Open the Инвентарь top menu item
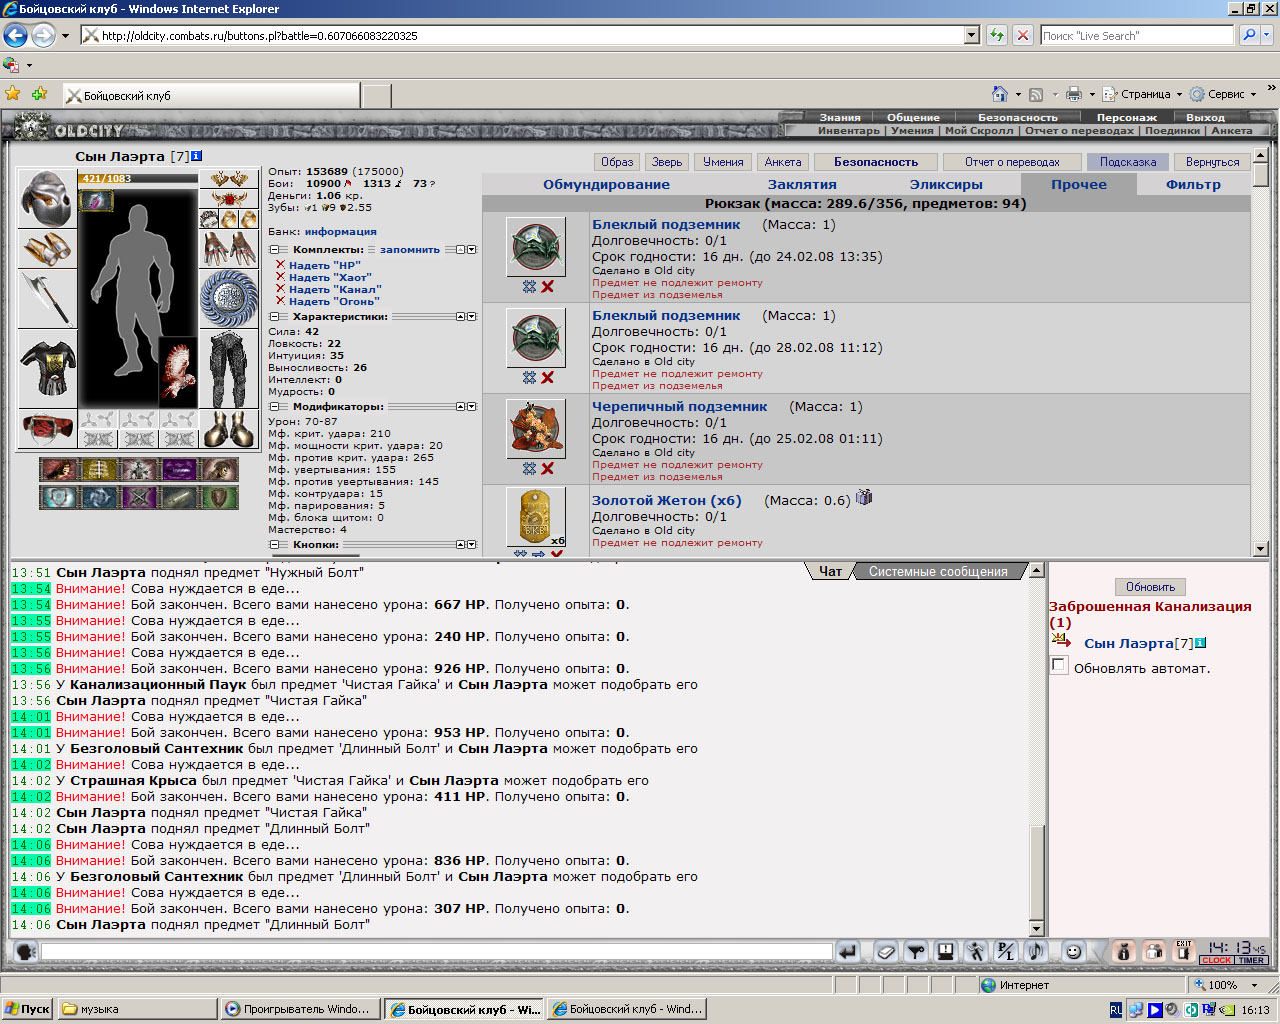Viewport: 1280px width, 1024px height. point(849,130)
